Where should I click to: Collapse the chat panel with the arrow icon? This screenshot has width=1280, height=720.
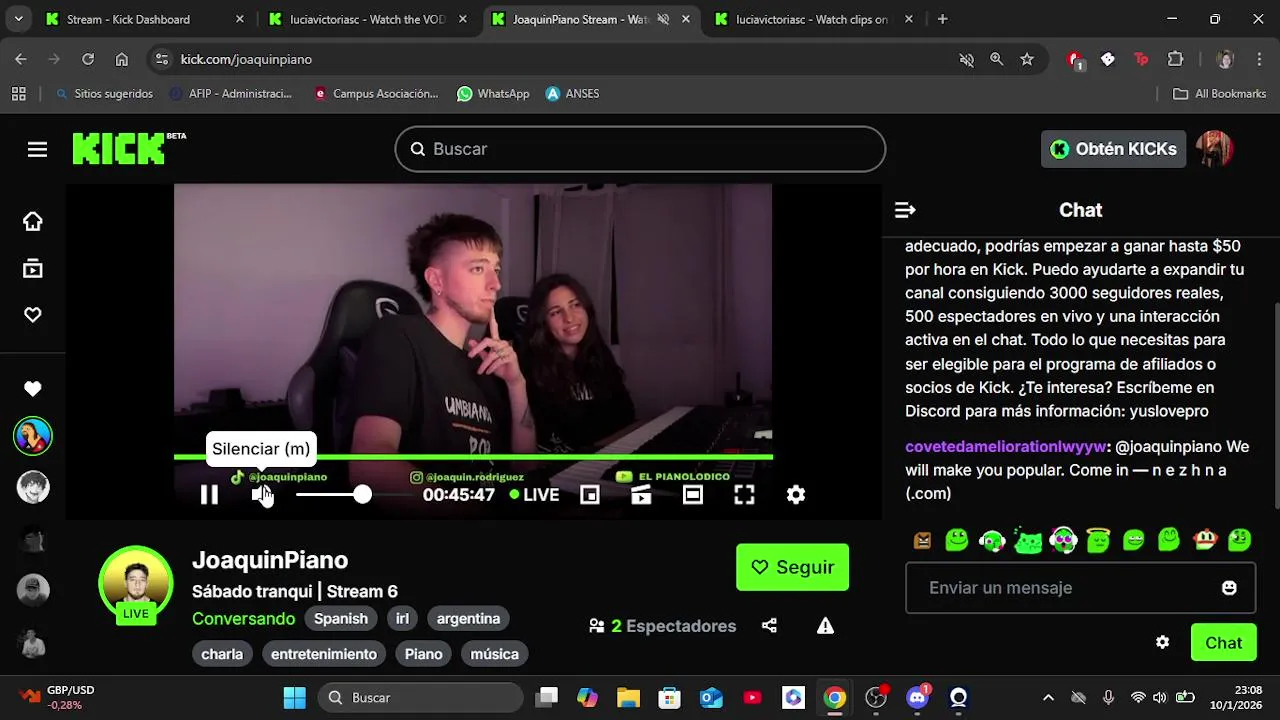pos(905,210)
